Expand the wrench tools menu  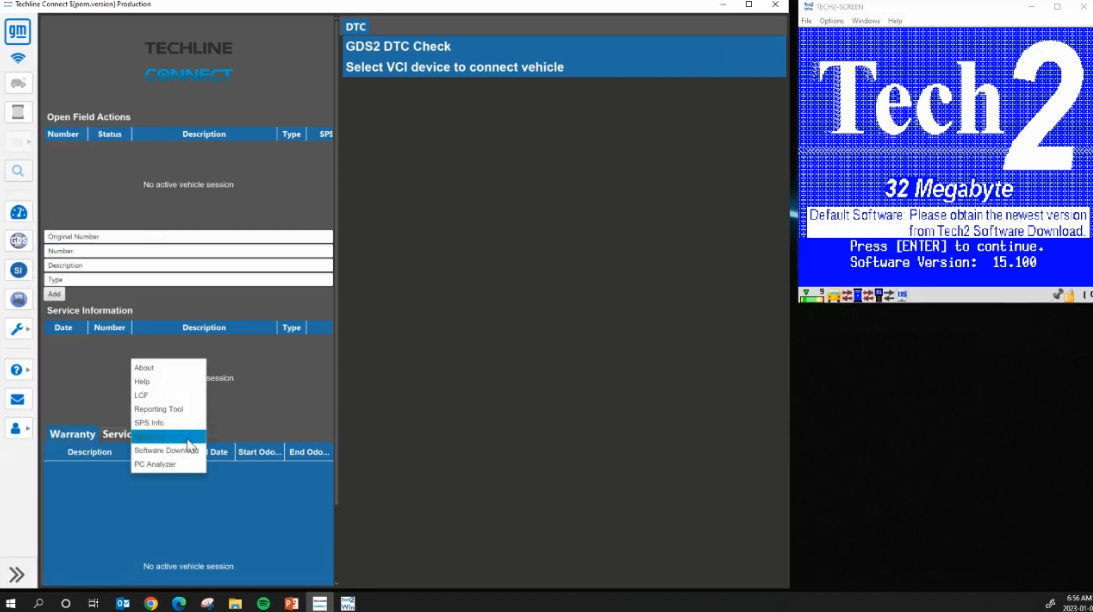19,328
